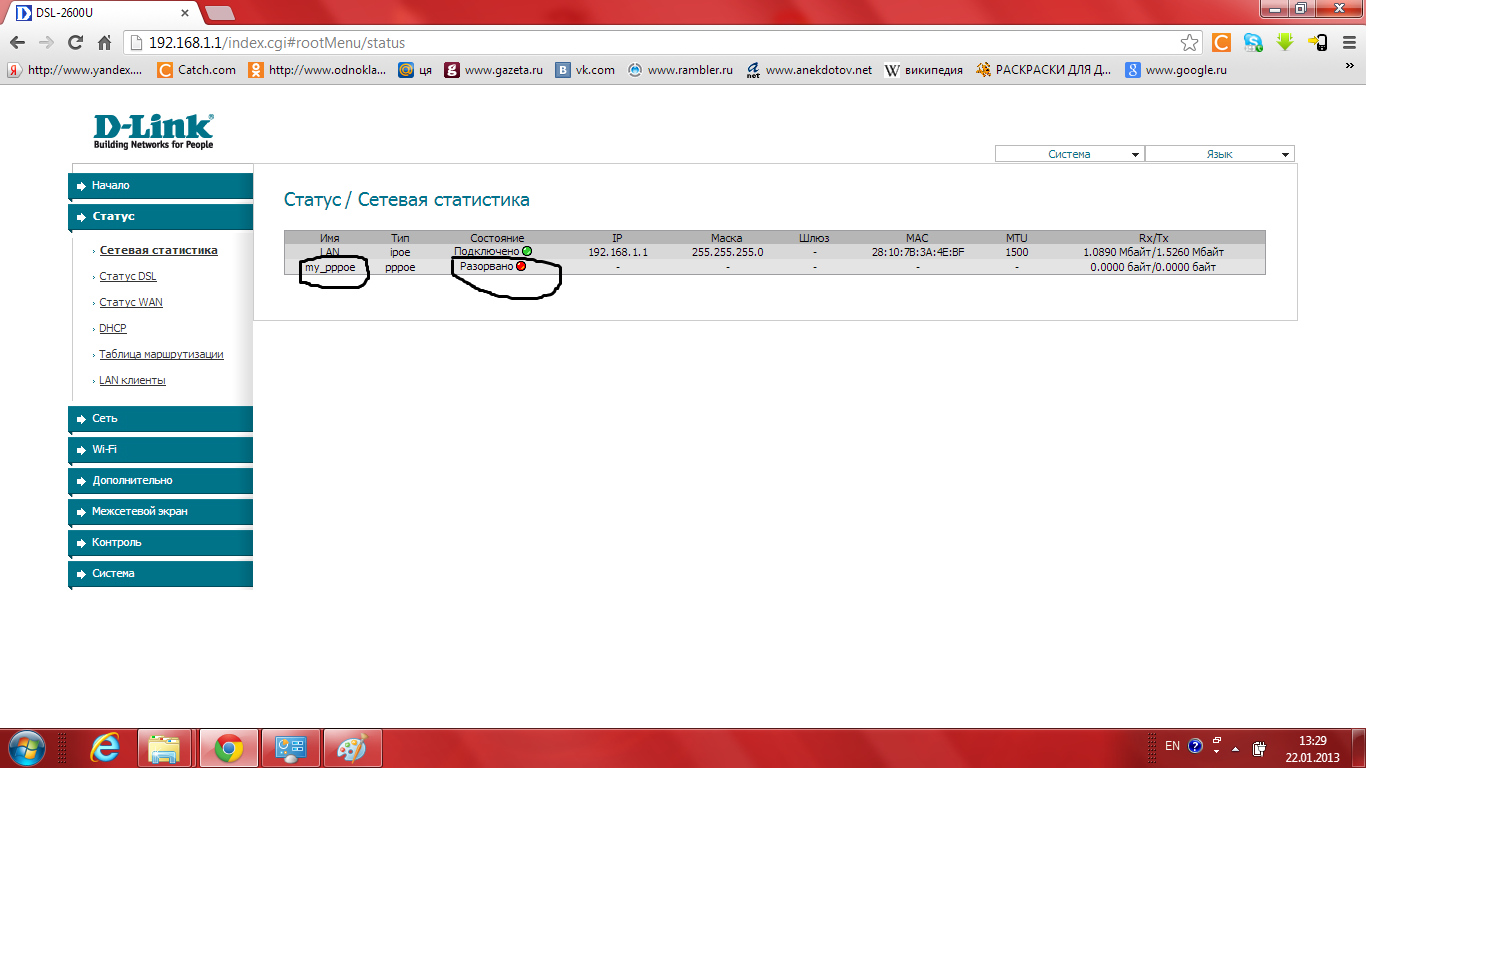
Task: Click the mask value 255.255.255.0
Action: 727,252
